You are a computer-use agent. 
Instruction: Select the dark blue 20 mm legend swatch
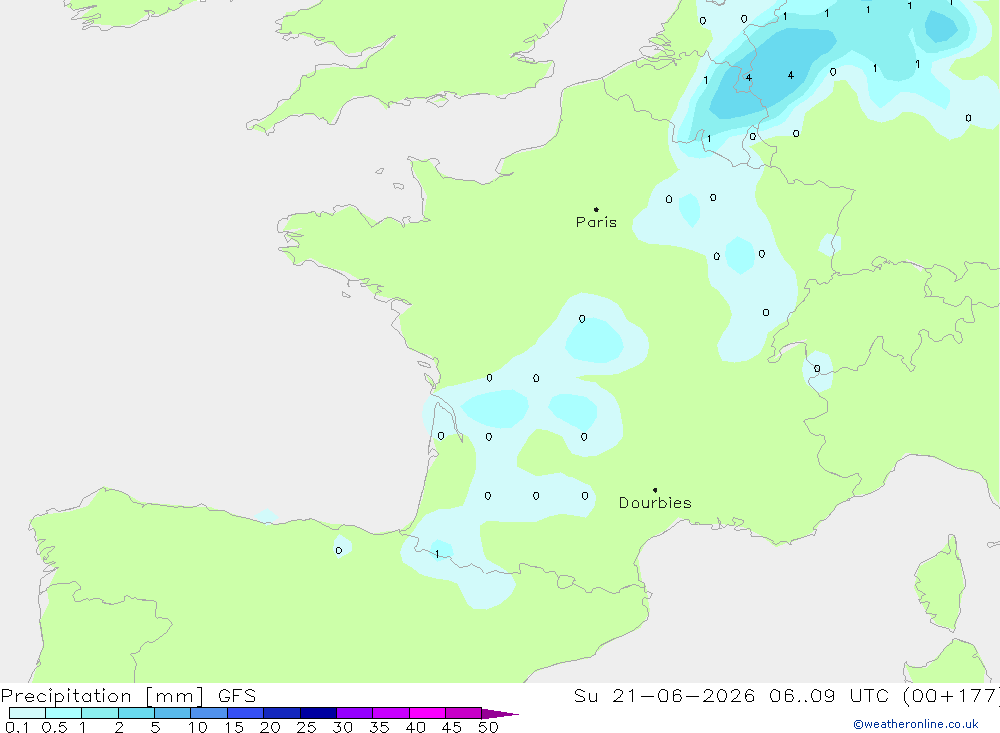click(x=281, y=713)
